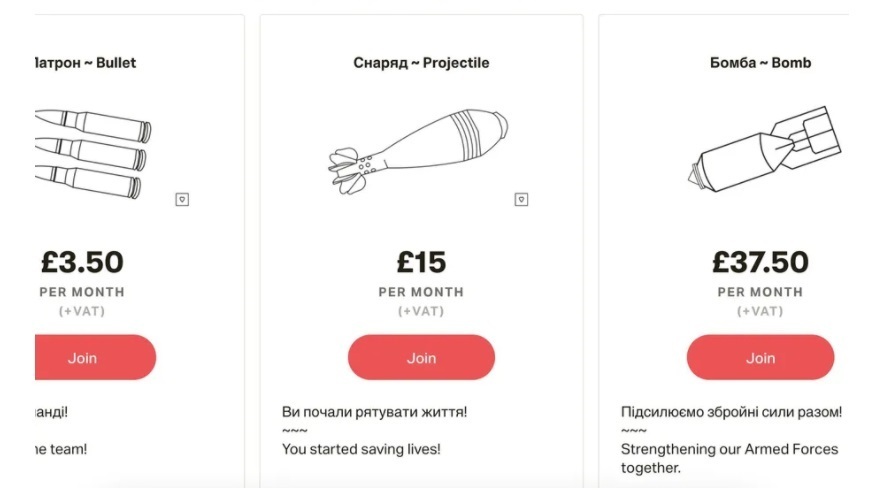This screenshot has width=869, height=494.
Task: Click the £15 price
Action: pos(421,262)
